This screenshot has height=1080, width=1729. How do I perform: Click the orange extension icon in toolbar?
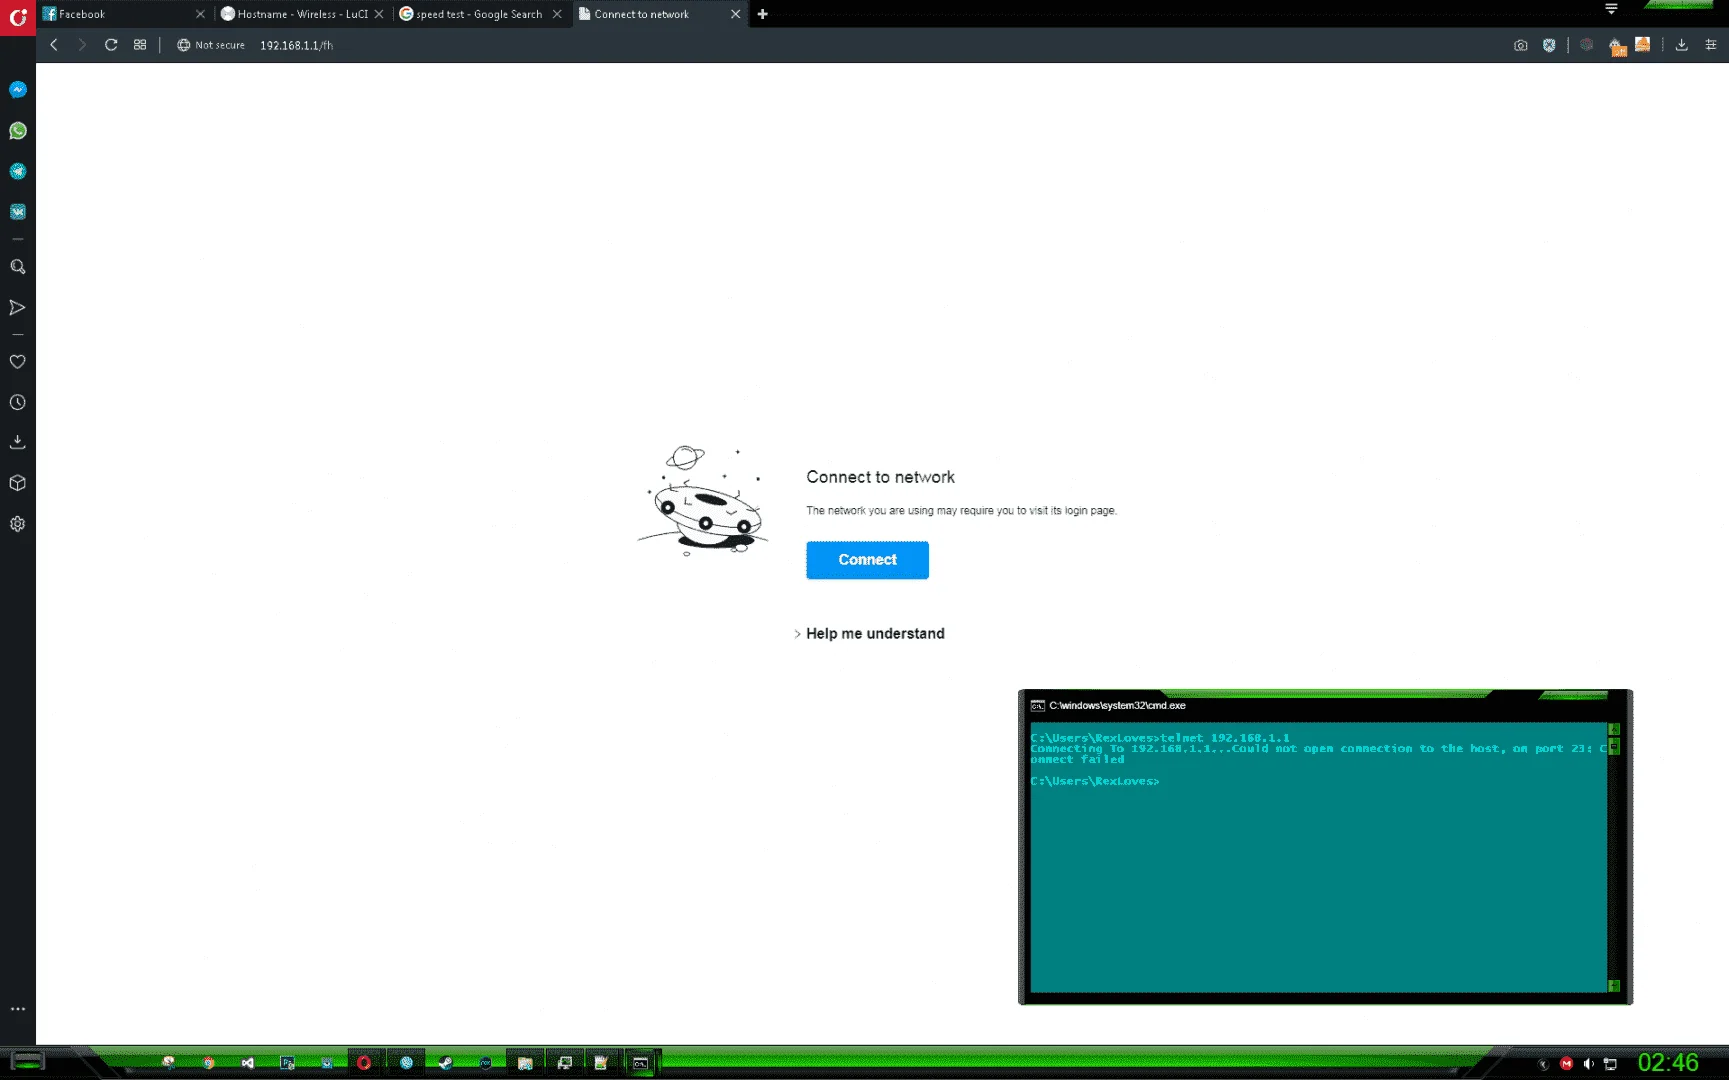click(x=1642, y=44)
